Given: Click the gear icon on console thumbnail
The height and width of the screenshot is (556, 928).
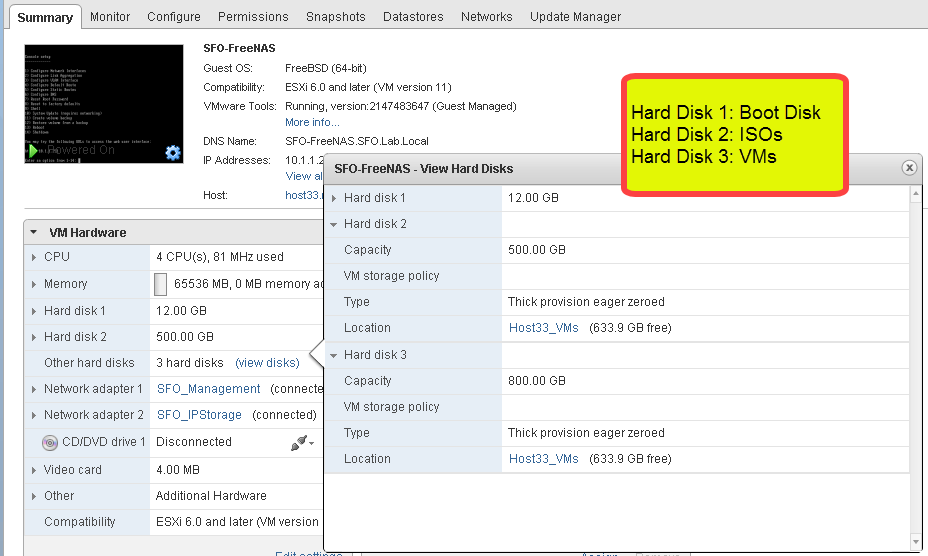Looking at the screenshot, I should click(x=173, y=152).
